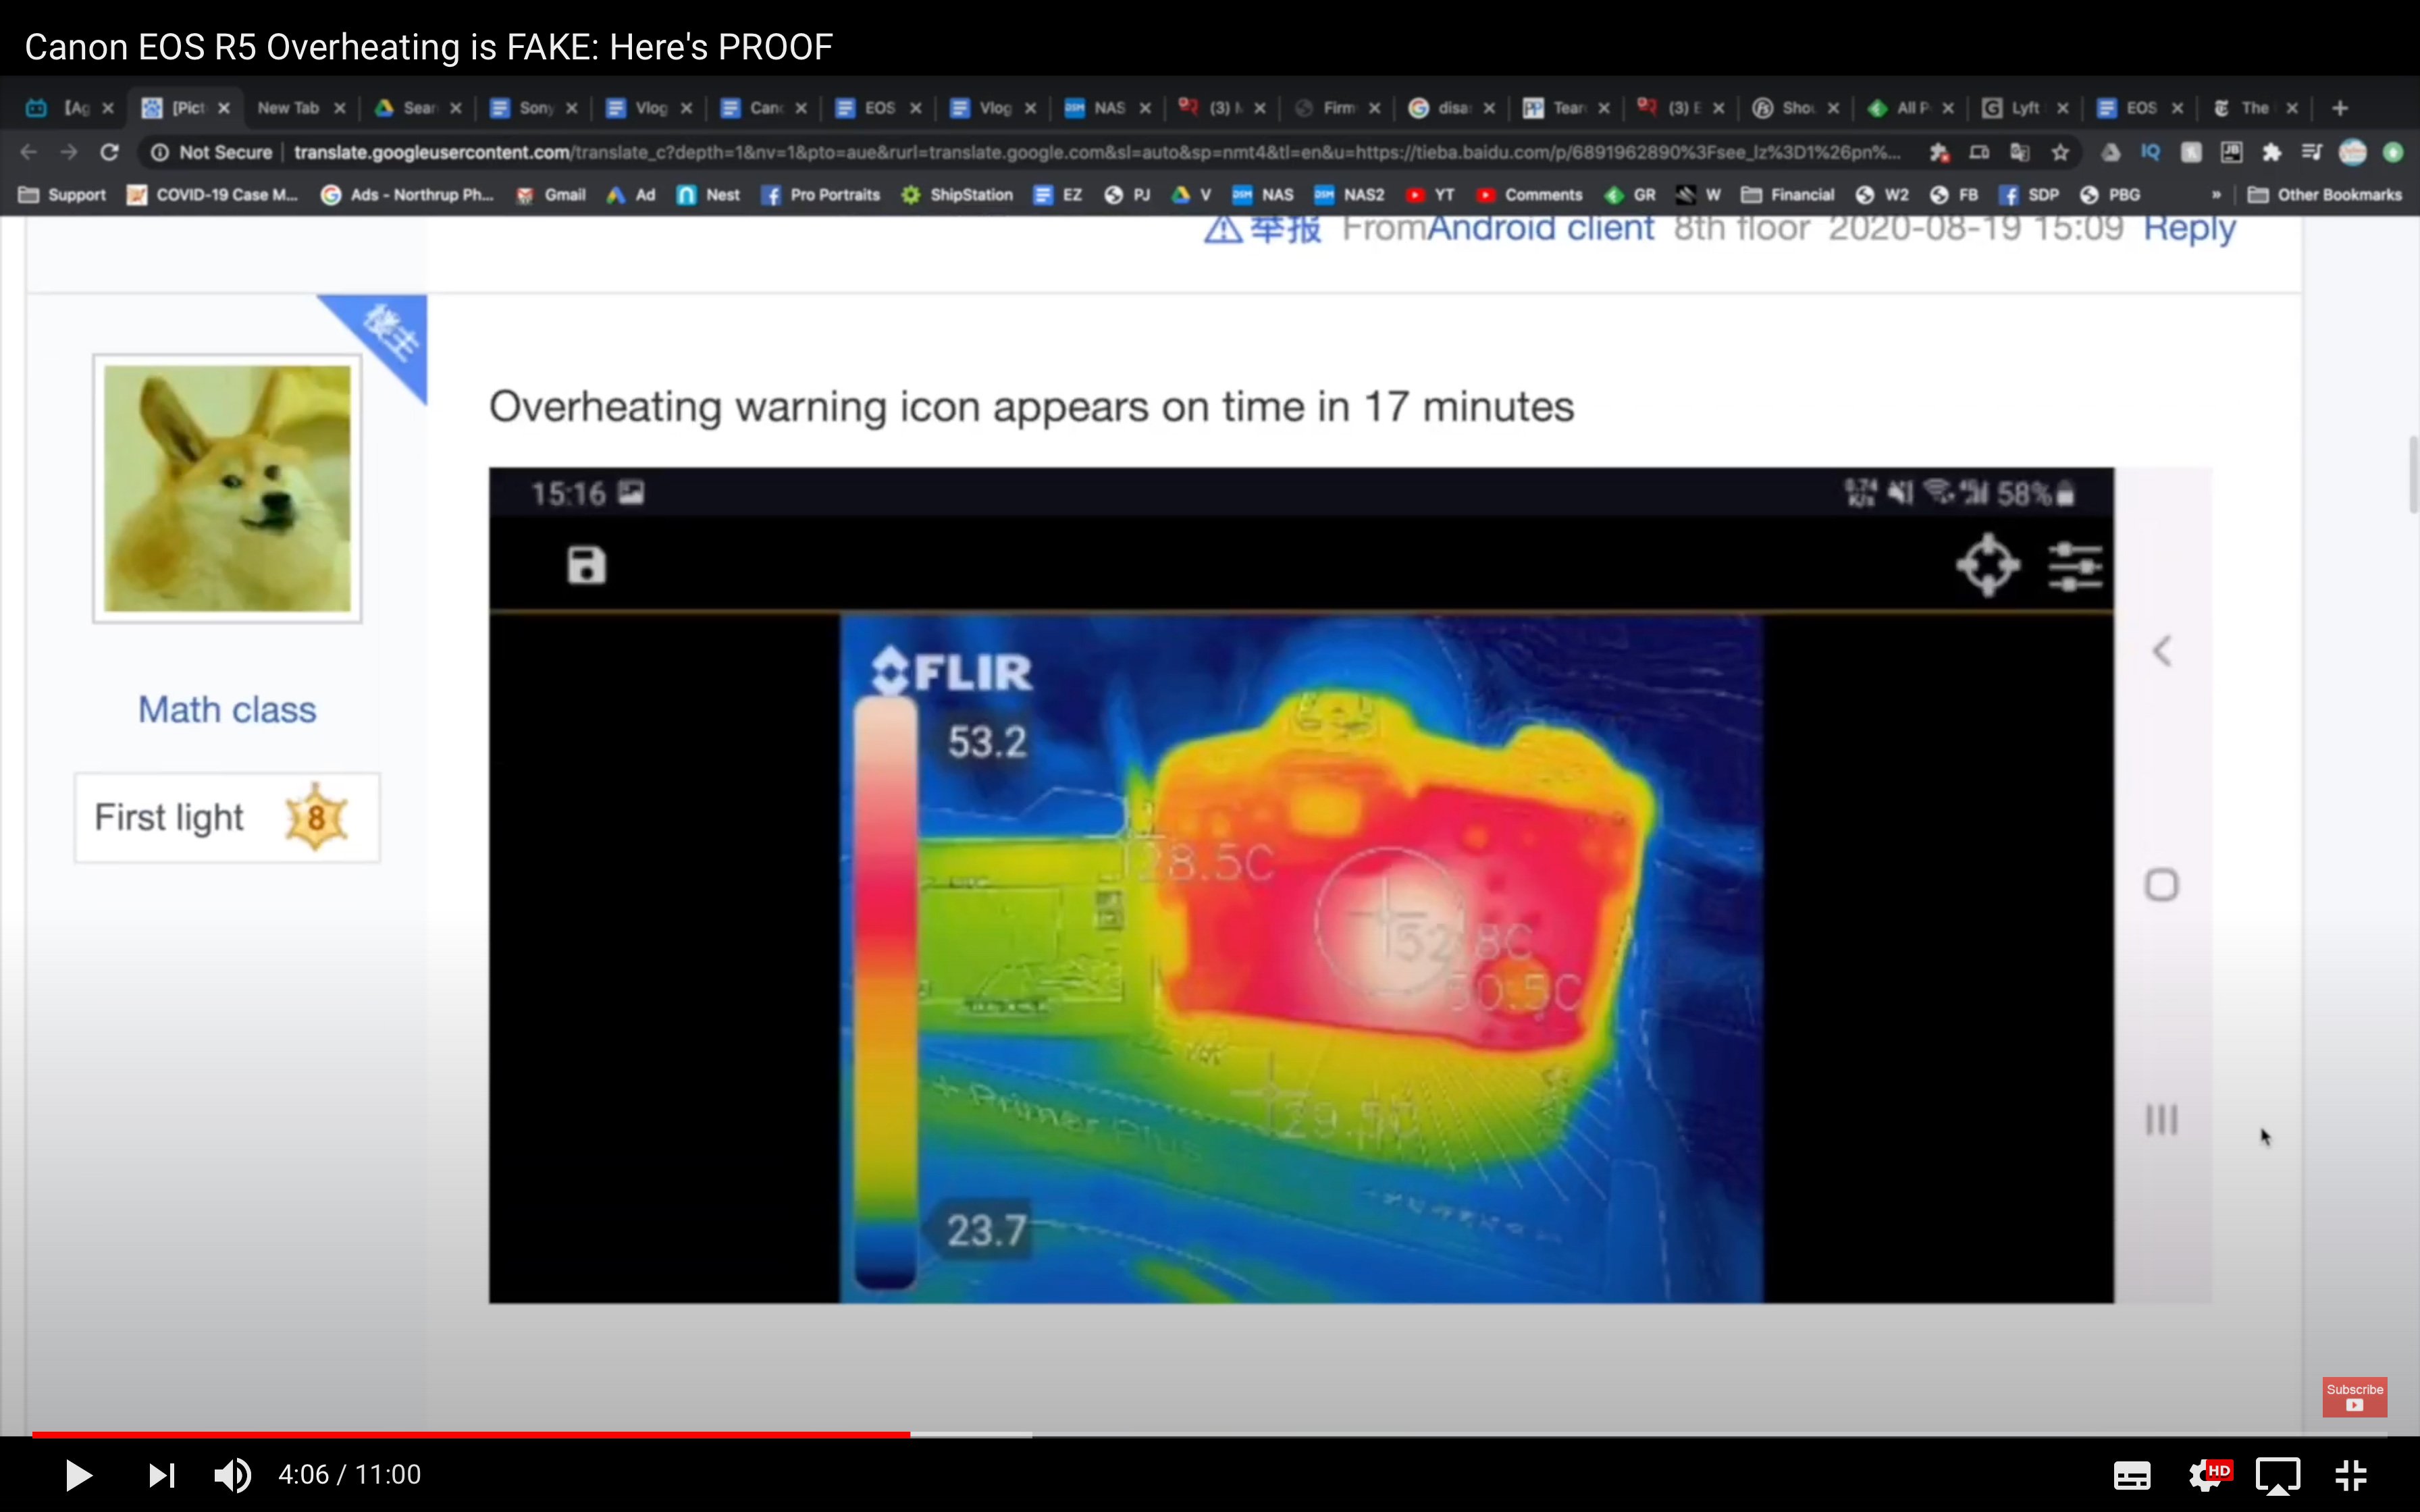Click the Google Translate extension icon

coord(2019,152)
